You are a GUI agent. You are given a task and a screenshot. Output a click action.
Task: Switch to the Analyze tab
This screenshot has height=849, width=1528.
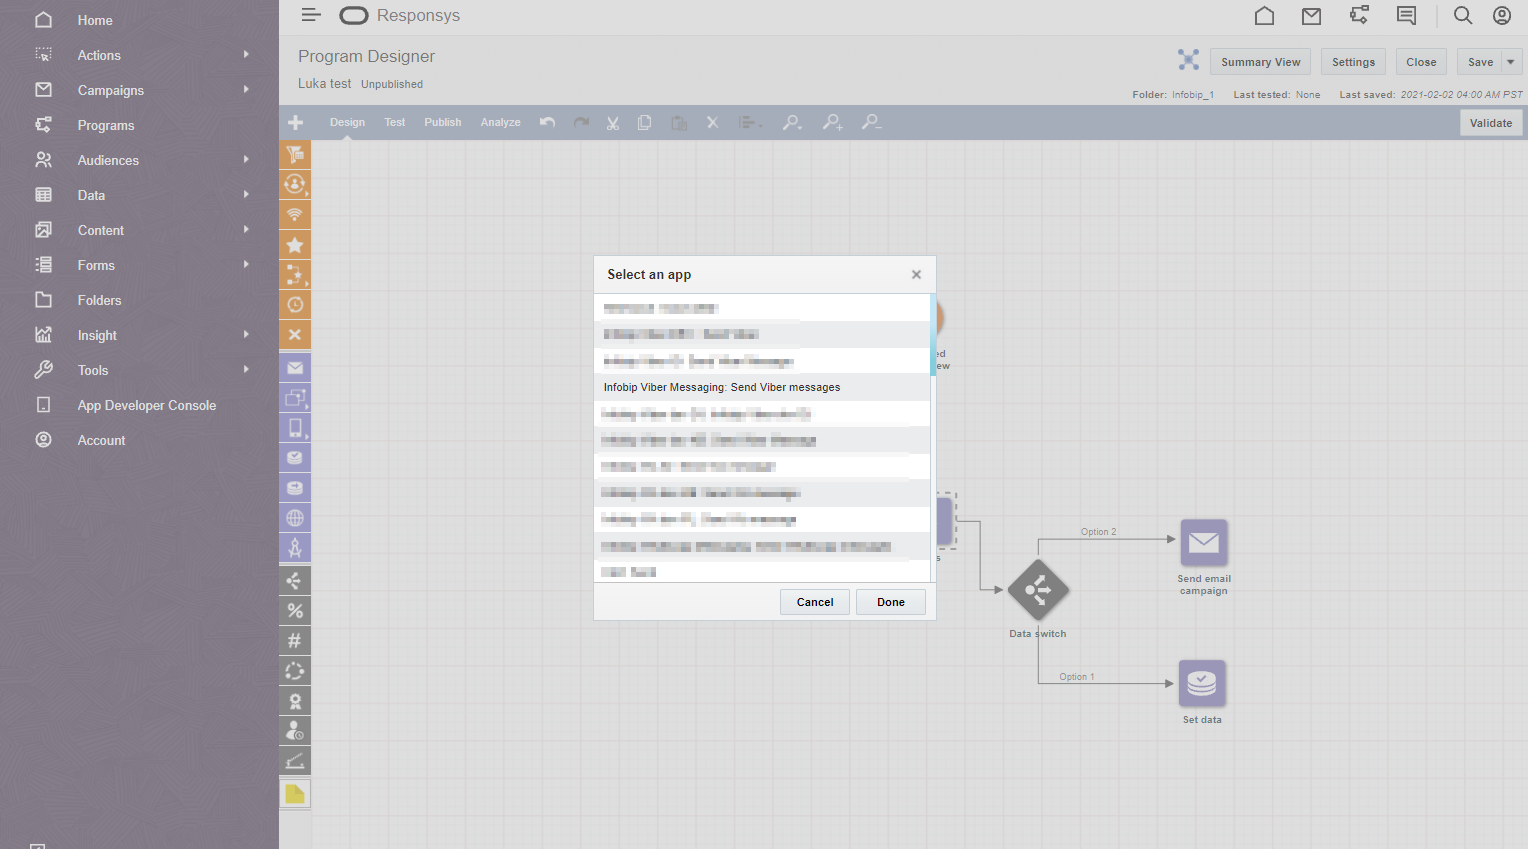(x=500, y=122)
